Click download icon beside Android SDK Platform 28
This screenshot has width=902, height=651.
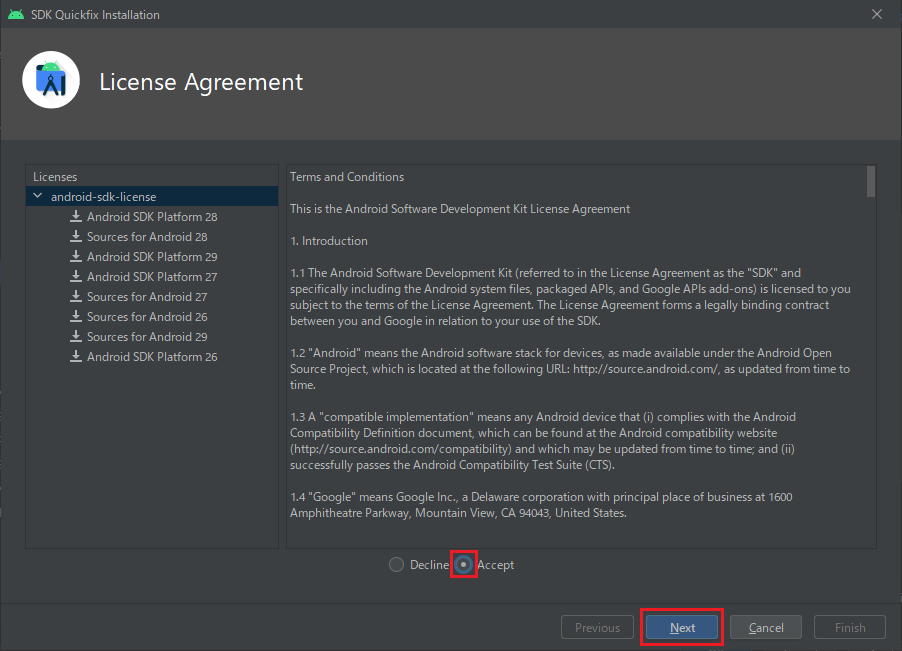(75, 216)
